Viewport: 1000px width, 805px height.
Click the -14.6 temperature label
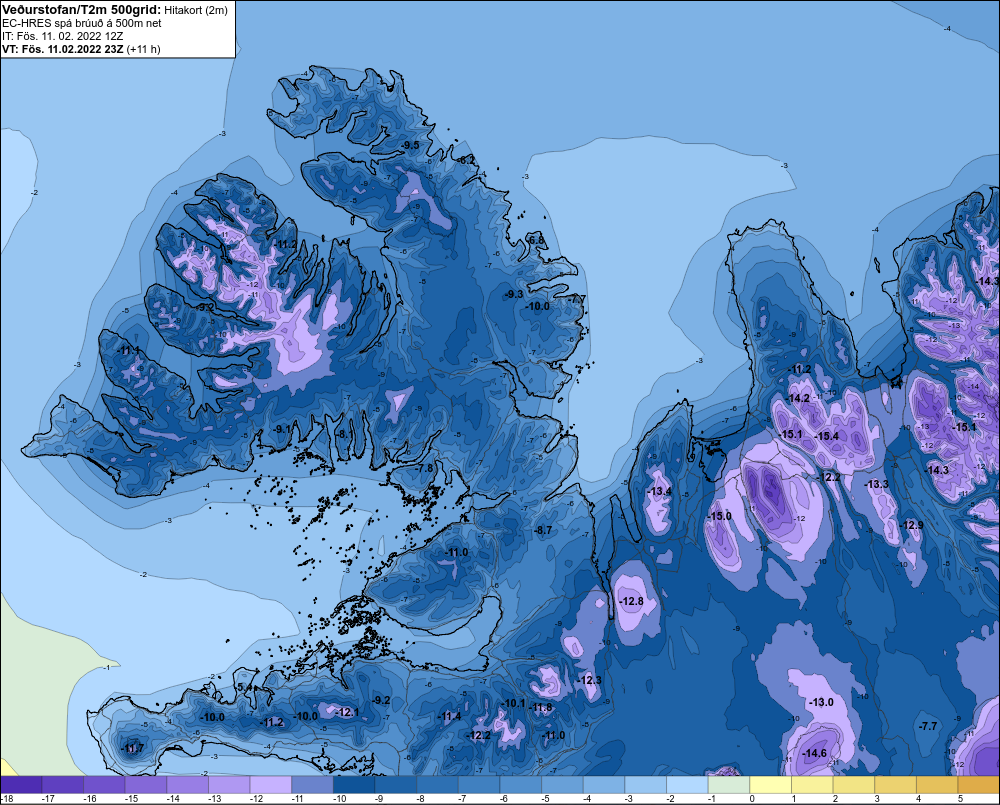(814, 753)
